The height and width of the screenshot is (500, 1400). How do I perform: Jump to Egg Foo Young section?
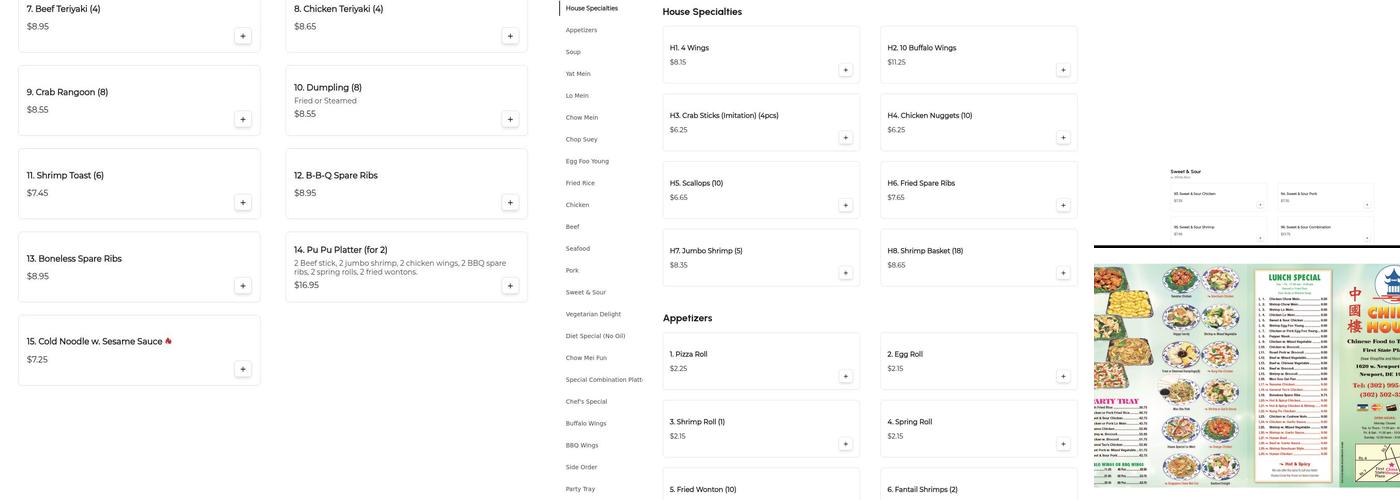click(x=587, y=161)
